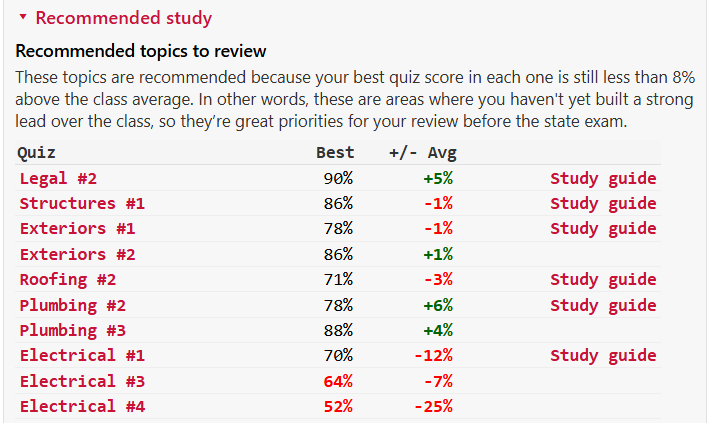Open the Roofing #2 Study guide
Viewport: 712px width, 423px height.
click(x=603, y=280)
